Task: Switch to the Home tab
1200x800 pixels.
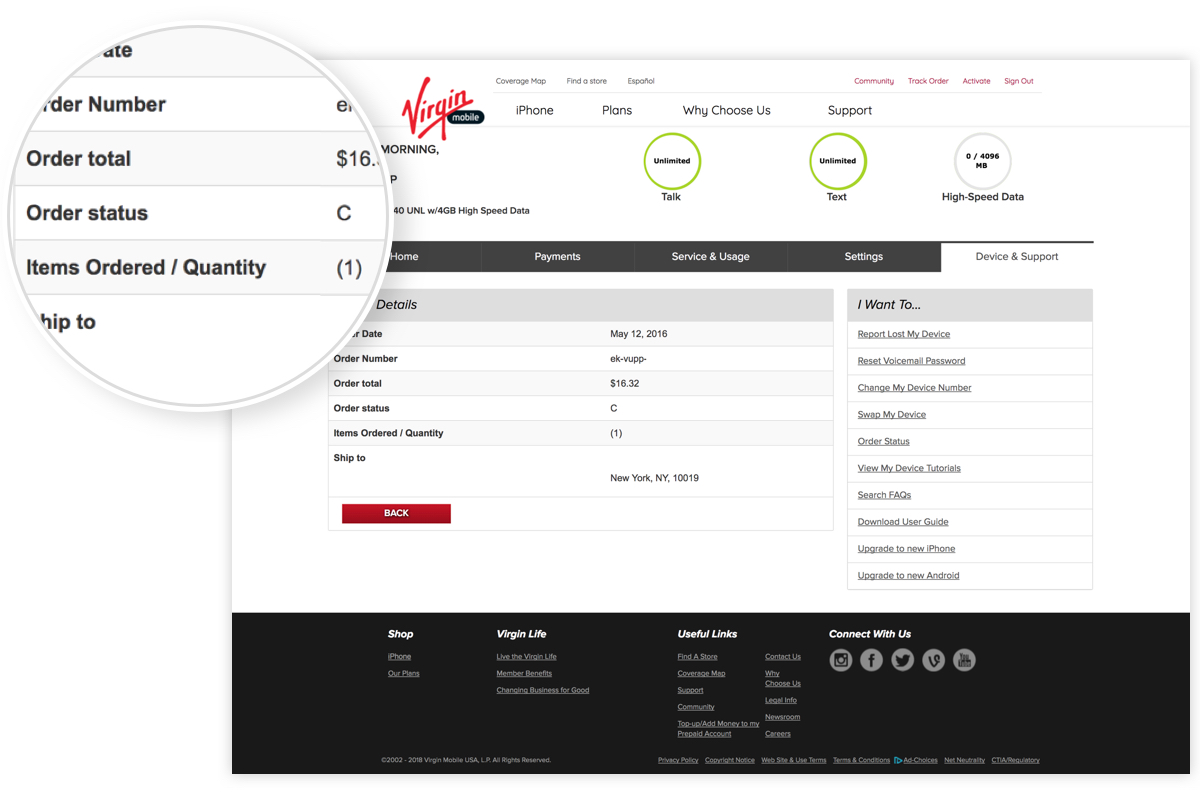Action: pos(404,257)
